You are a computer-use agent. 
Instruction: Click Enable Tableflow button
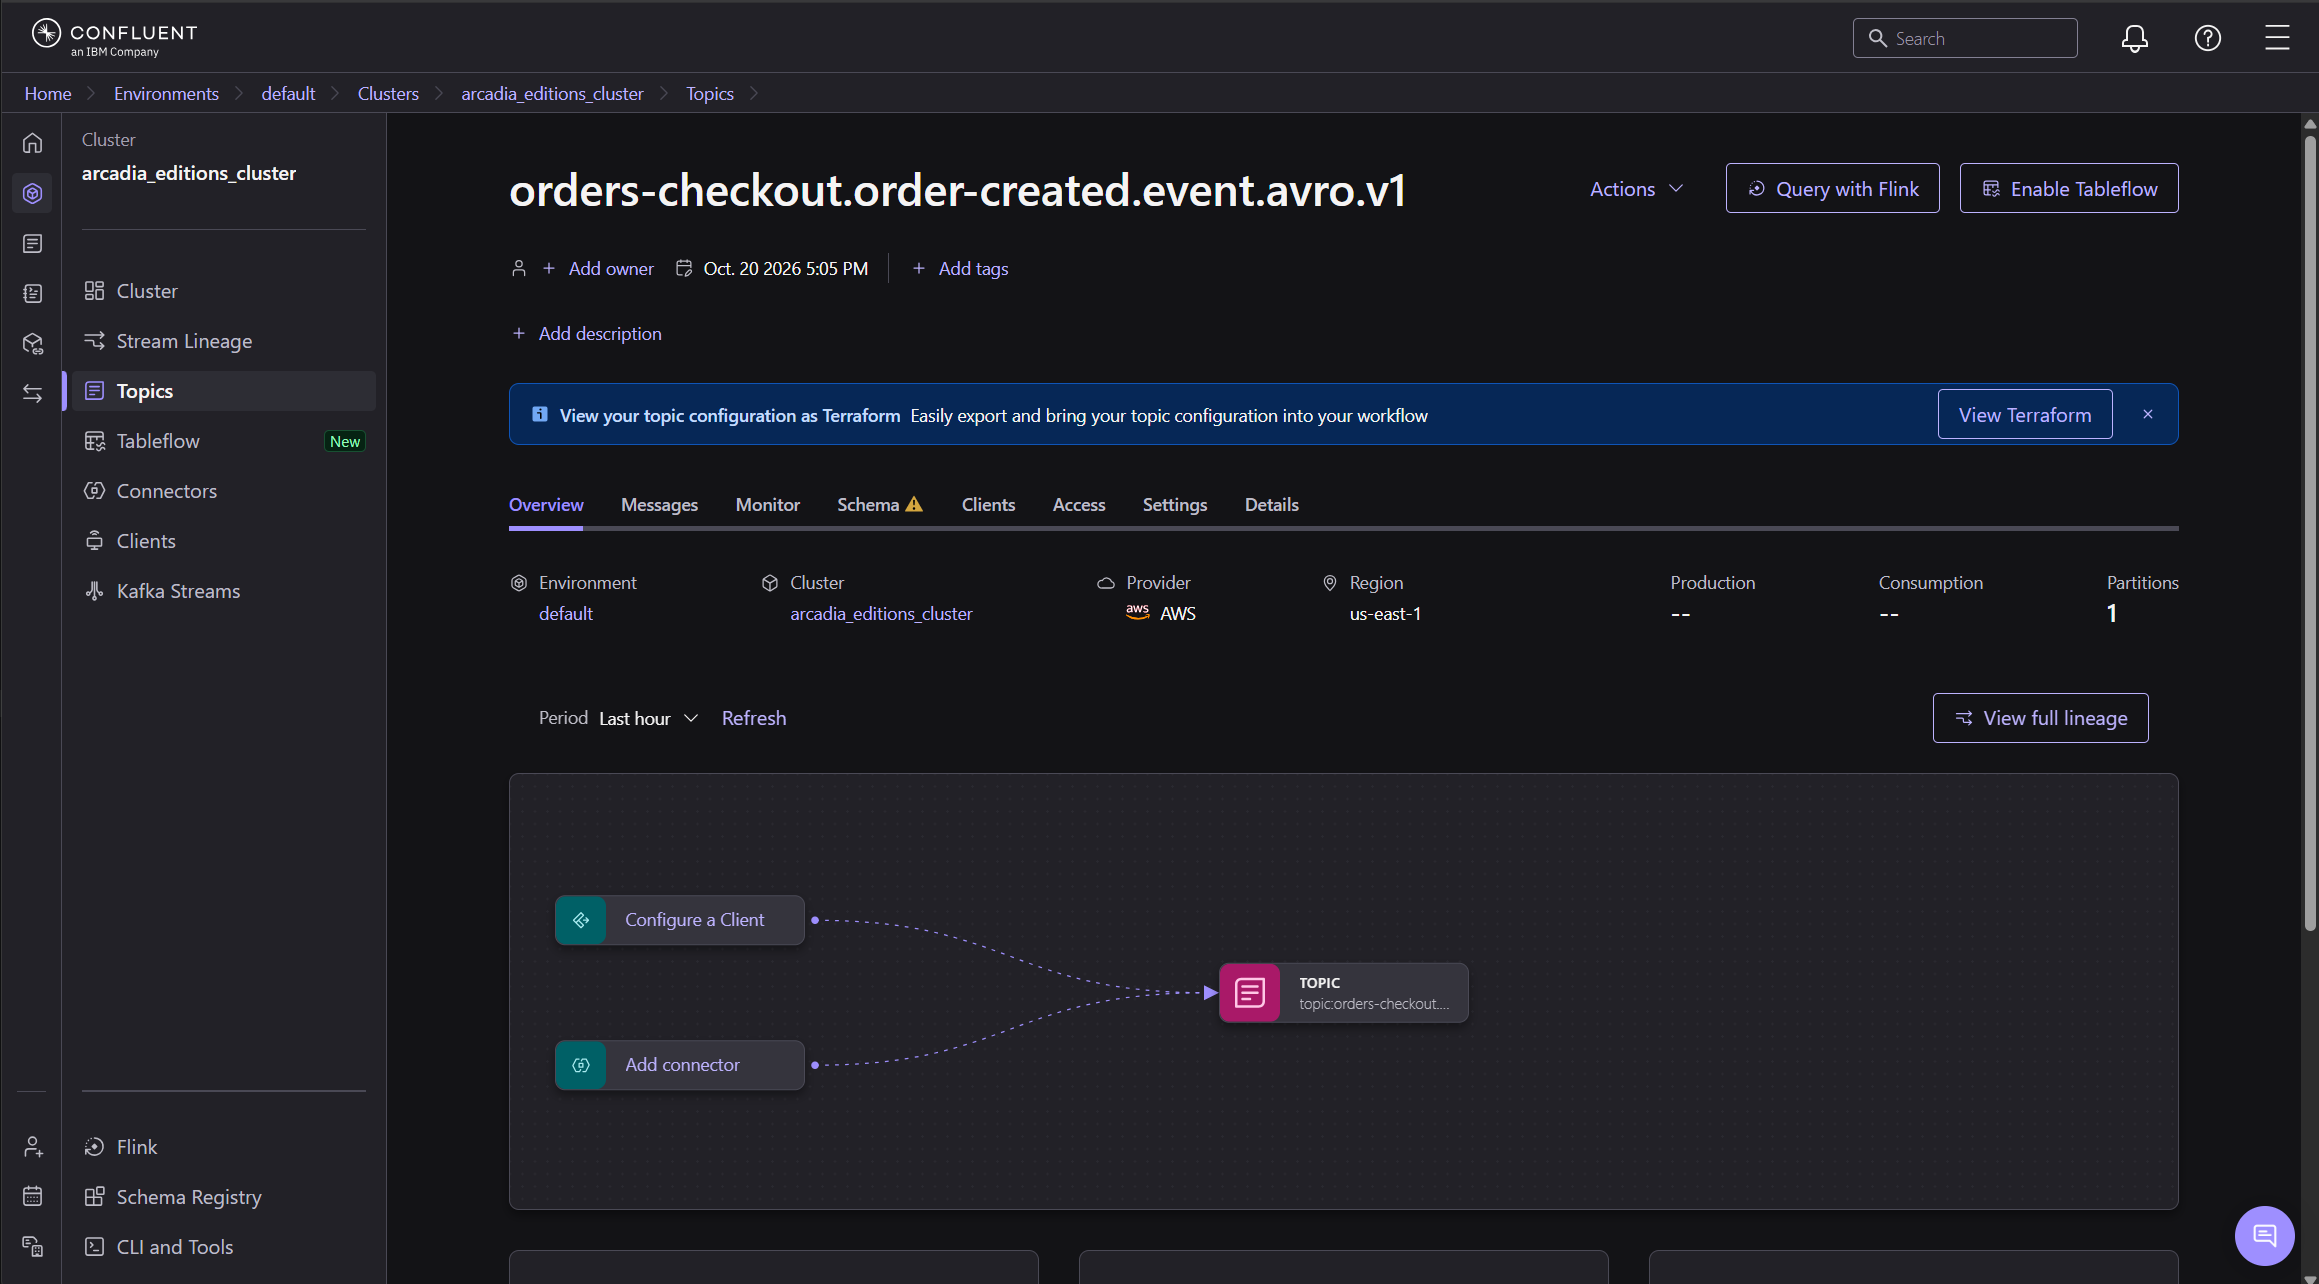(2068, 188)
